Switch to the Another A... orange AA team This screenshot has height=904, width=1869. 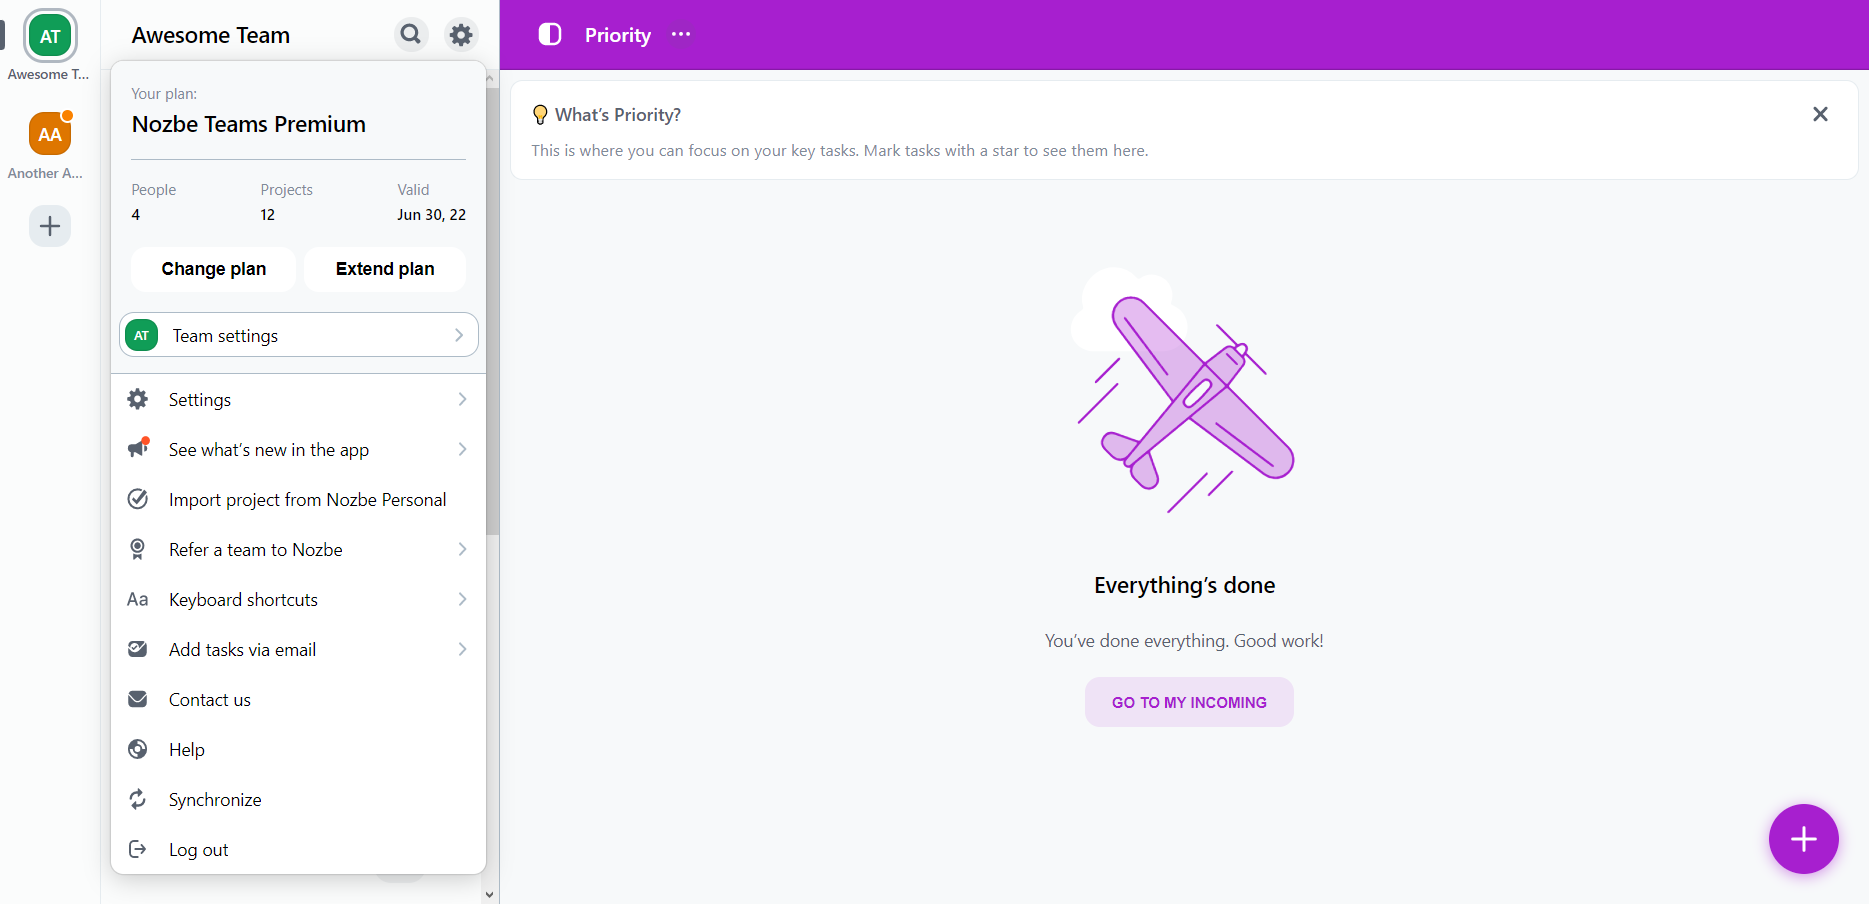[x=50, y=134]
